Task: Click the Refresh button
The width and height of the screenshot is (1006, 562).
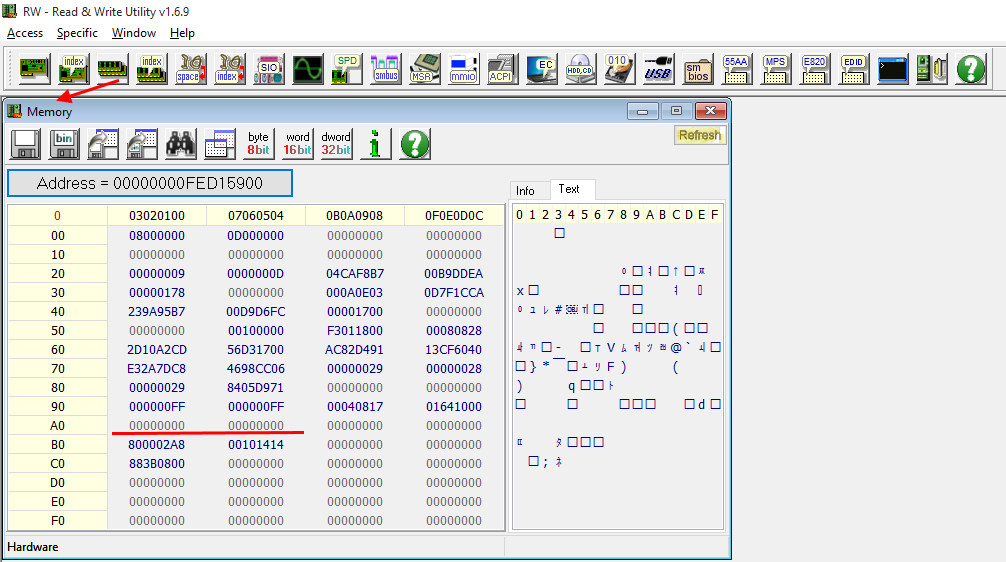Action: point(699,135)
